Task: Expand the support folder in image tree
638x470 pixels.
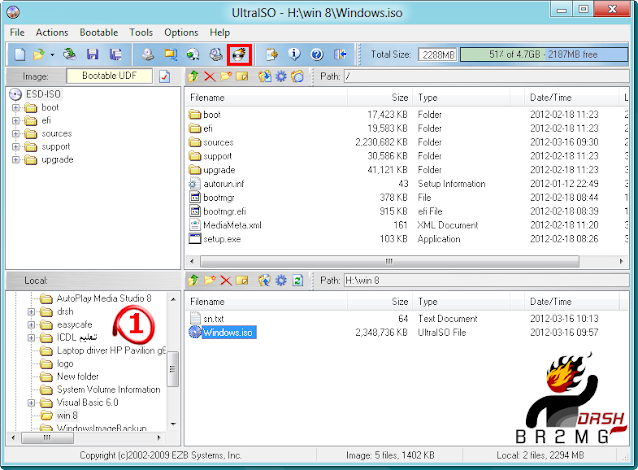Action: coord(15,147)
